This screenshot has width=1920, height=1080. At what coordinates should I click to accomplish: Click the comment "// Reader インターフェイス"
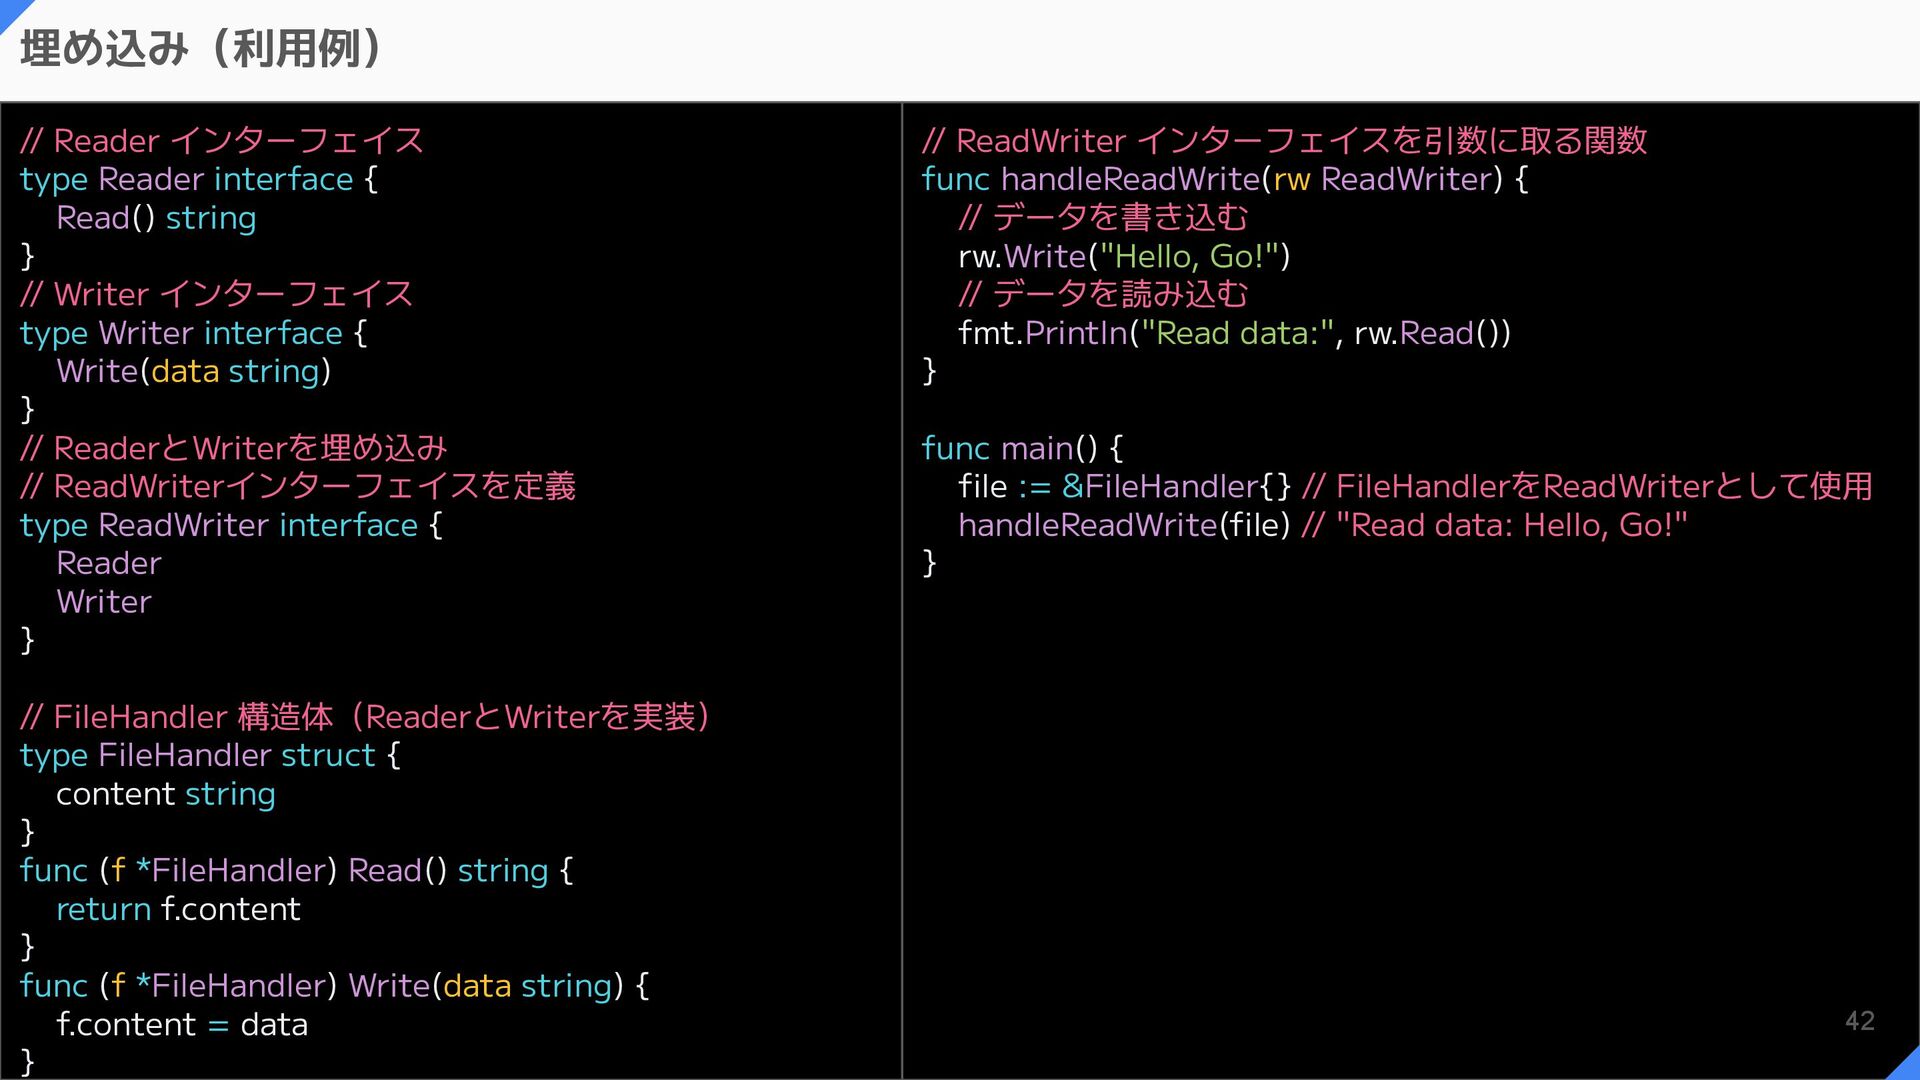[222, 141]
